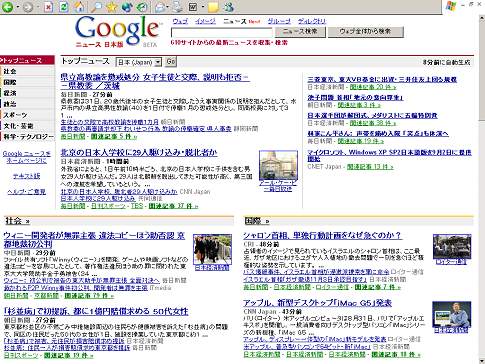The height and width of the screenshot is (364, 485).
Task: Print the page with the printer icon
Action: tap(178, 7)
